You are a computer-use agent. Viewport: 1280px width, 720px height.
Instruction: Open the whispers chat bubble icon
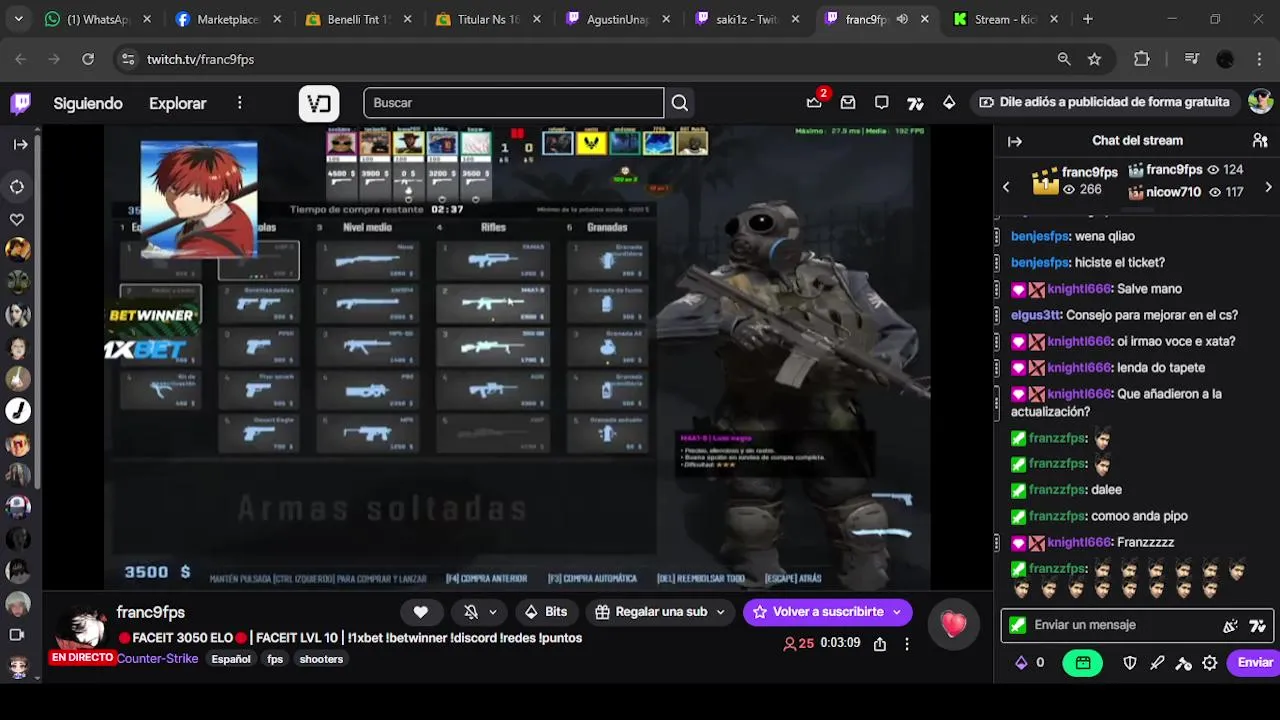click(x=882, y=102)
